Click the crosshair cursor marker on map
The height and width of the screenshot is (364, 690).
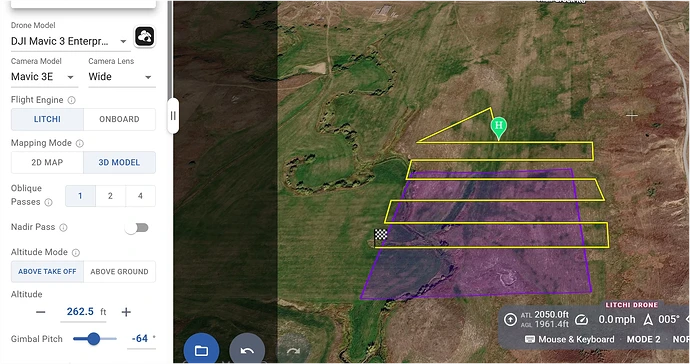(x=632, y=116)
